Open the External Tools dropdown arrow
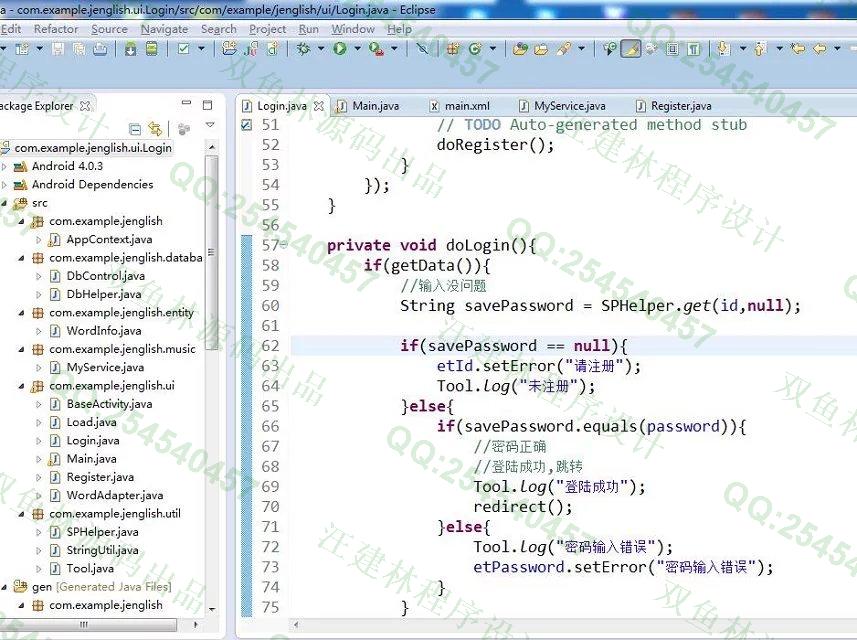Image resolution: width=857 pixels, height=640 pixels. (394, 49)
